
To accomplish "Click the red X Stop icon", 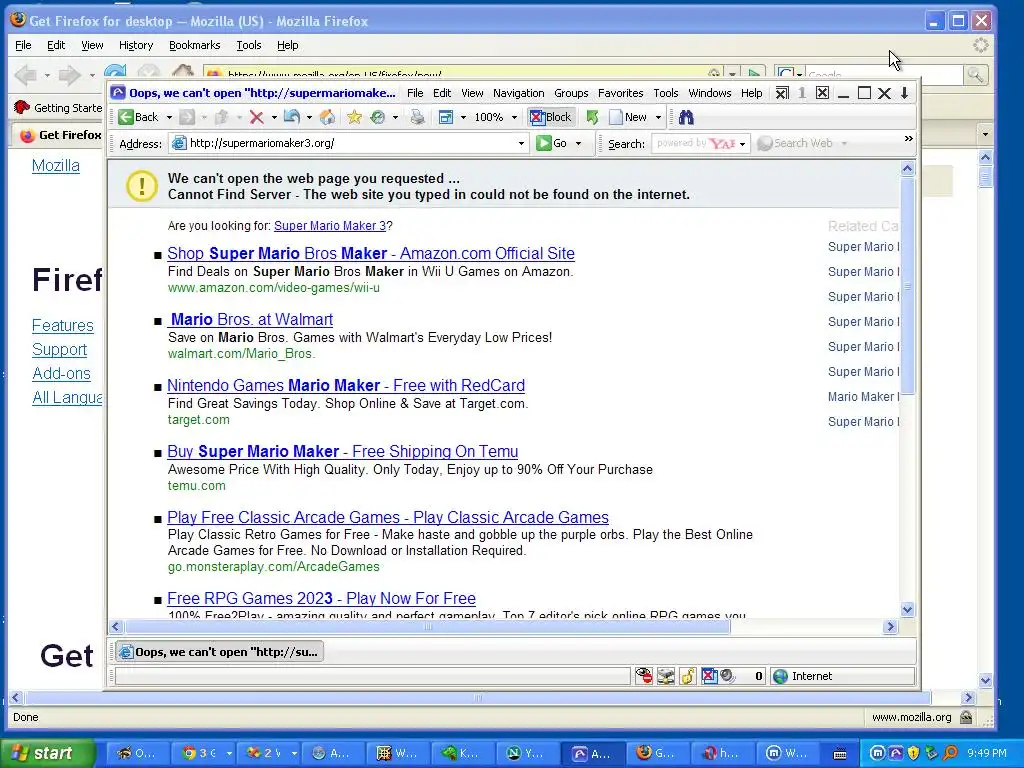I will 257,117.
